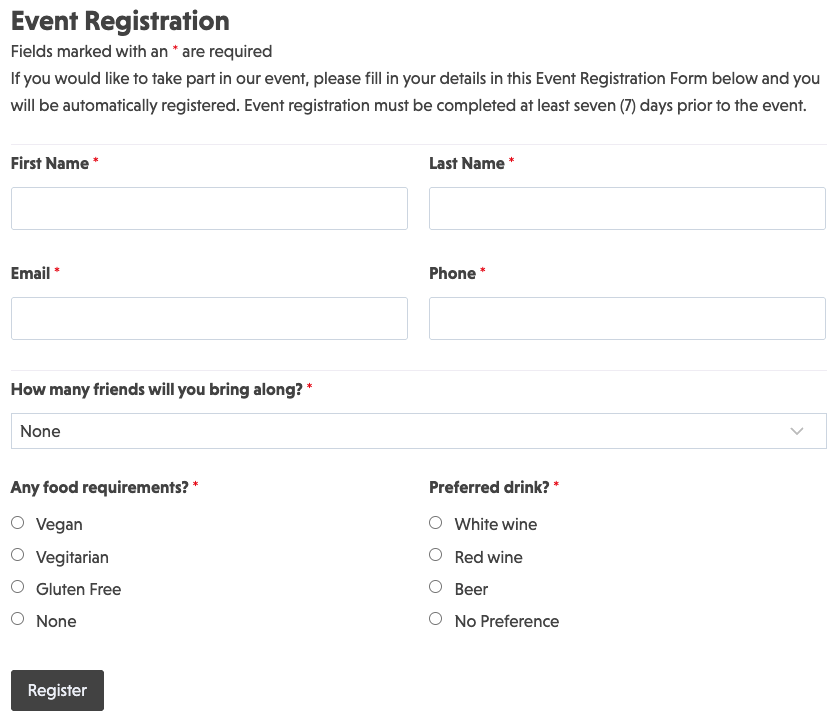Screen dimensions: 838x727
Task: Click the Phone number field
Action: click(x=627, y=319)
